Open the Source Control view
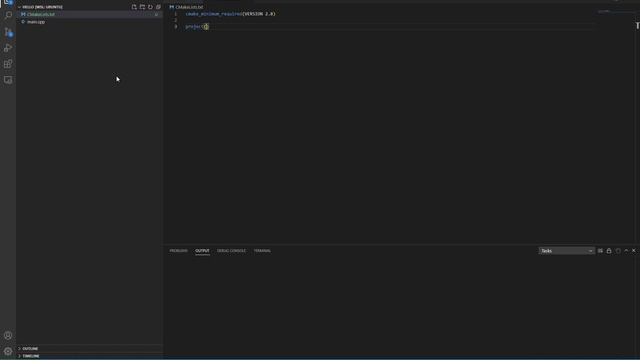Image resolution: width=640 pixels, height=360 pixels. [8, 32]
